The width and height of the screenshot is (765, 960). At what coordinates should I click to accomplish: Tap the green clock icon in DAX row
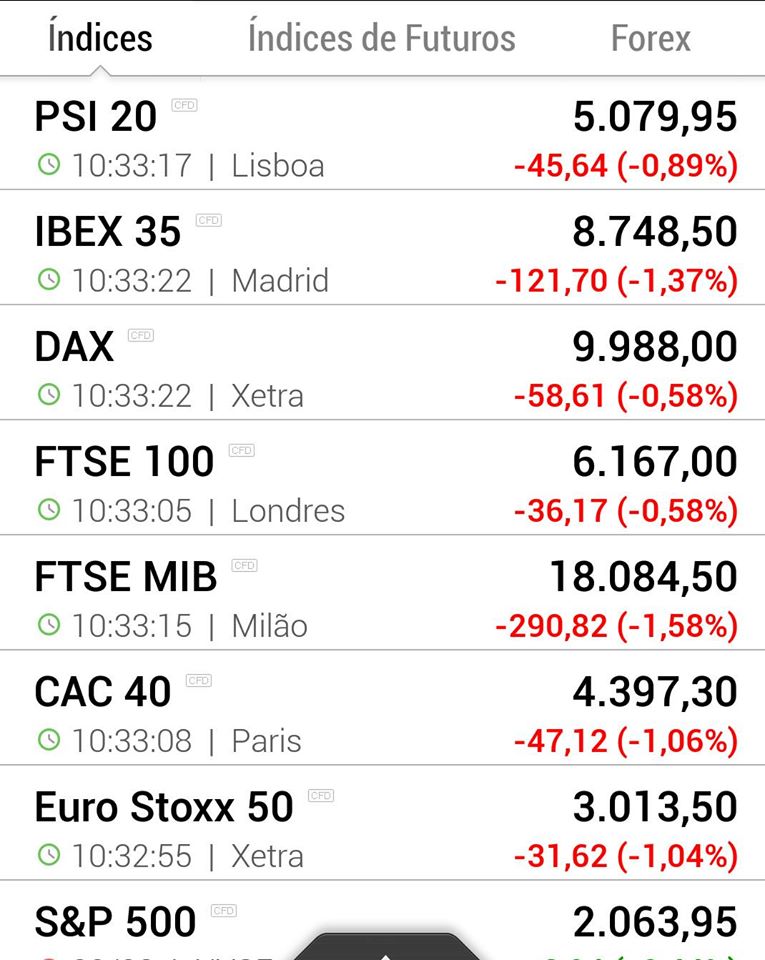(x=49, y=394)
